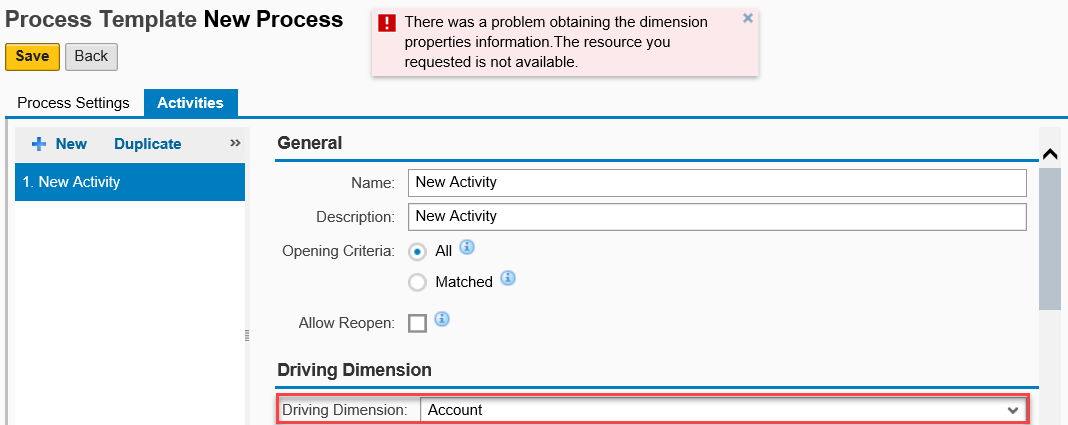Enable the Allow Reopen checkbox

pos(418,323)
